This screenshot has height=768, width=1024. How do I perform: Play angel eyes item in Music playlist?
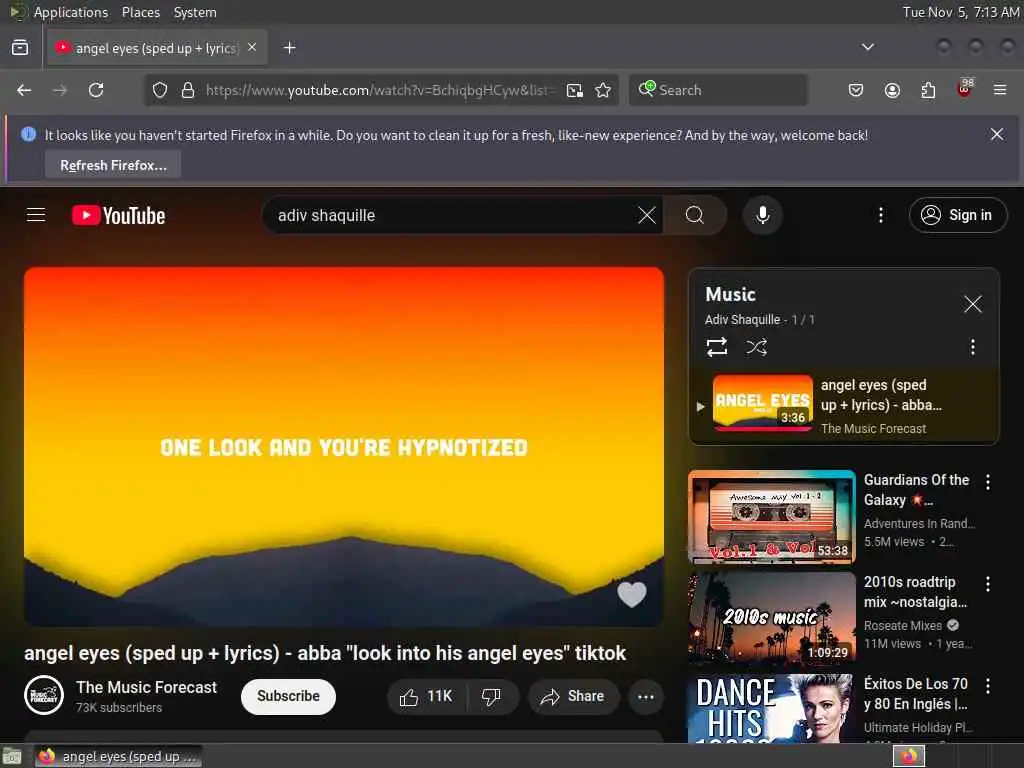point(844,406)
